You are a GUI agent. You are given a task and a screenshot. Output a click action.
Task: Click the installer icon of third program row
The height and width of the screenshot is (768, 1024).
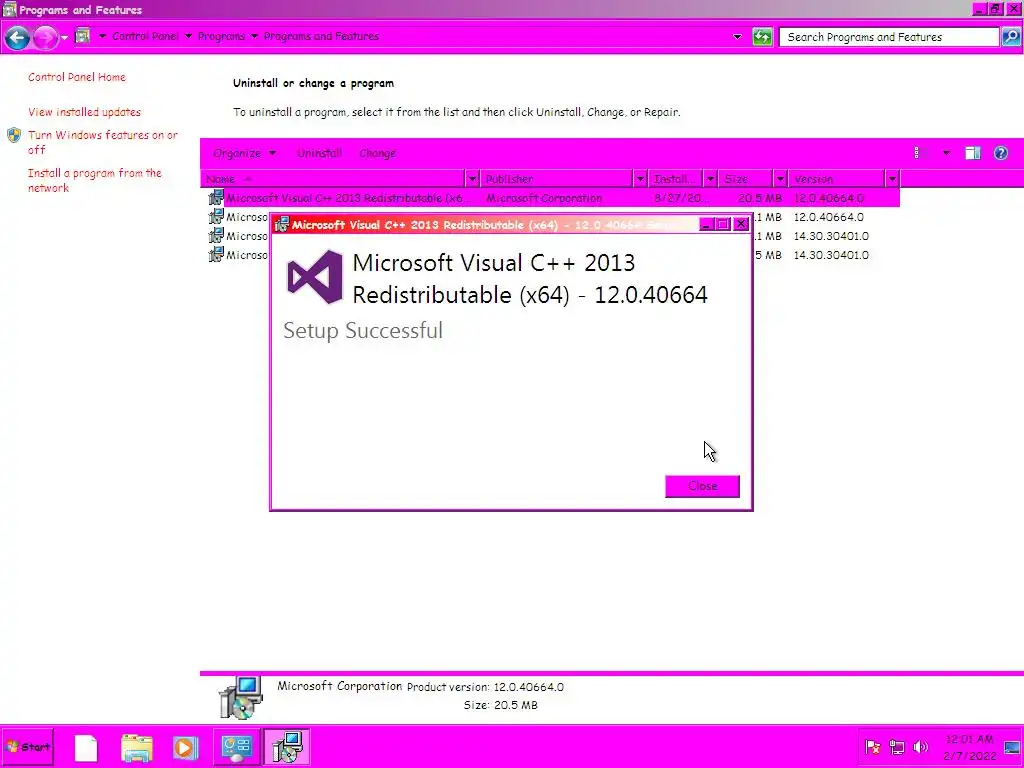click(x=216, y=235)
